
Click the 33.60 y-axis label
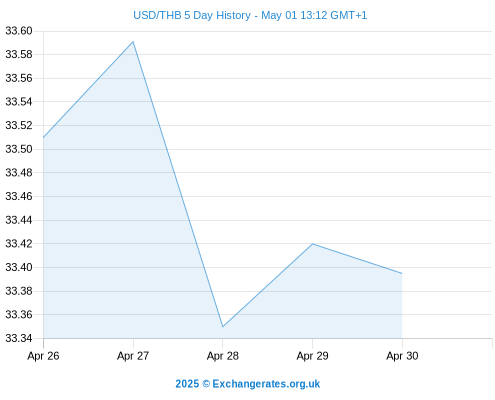19,31
